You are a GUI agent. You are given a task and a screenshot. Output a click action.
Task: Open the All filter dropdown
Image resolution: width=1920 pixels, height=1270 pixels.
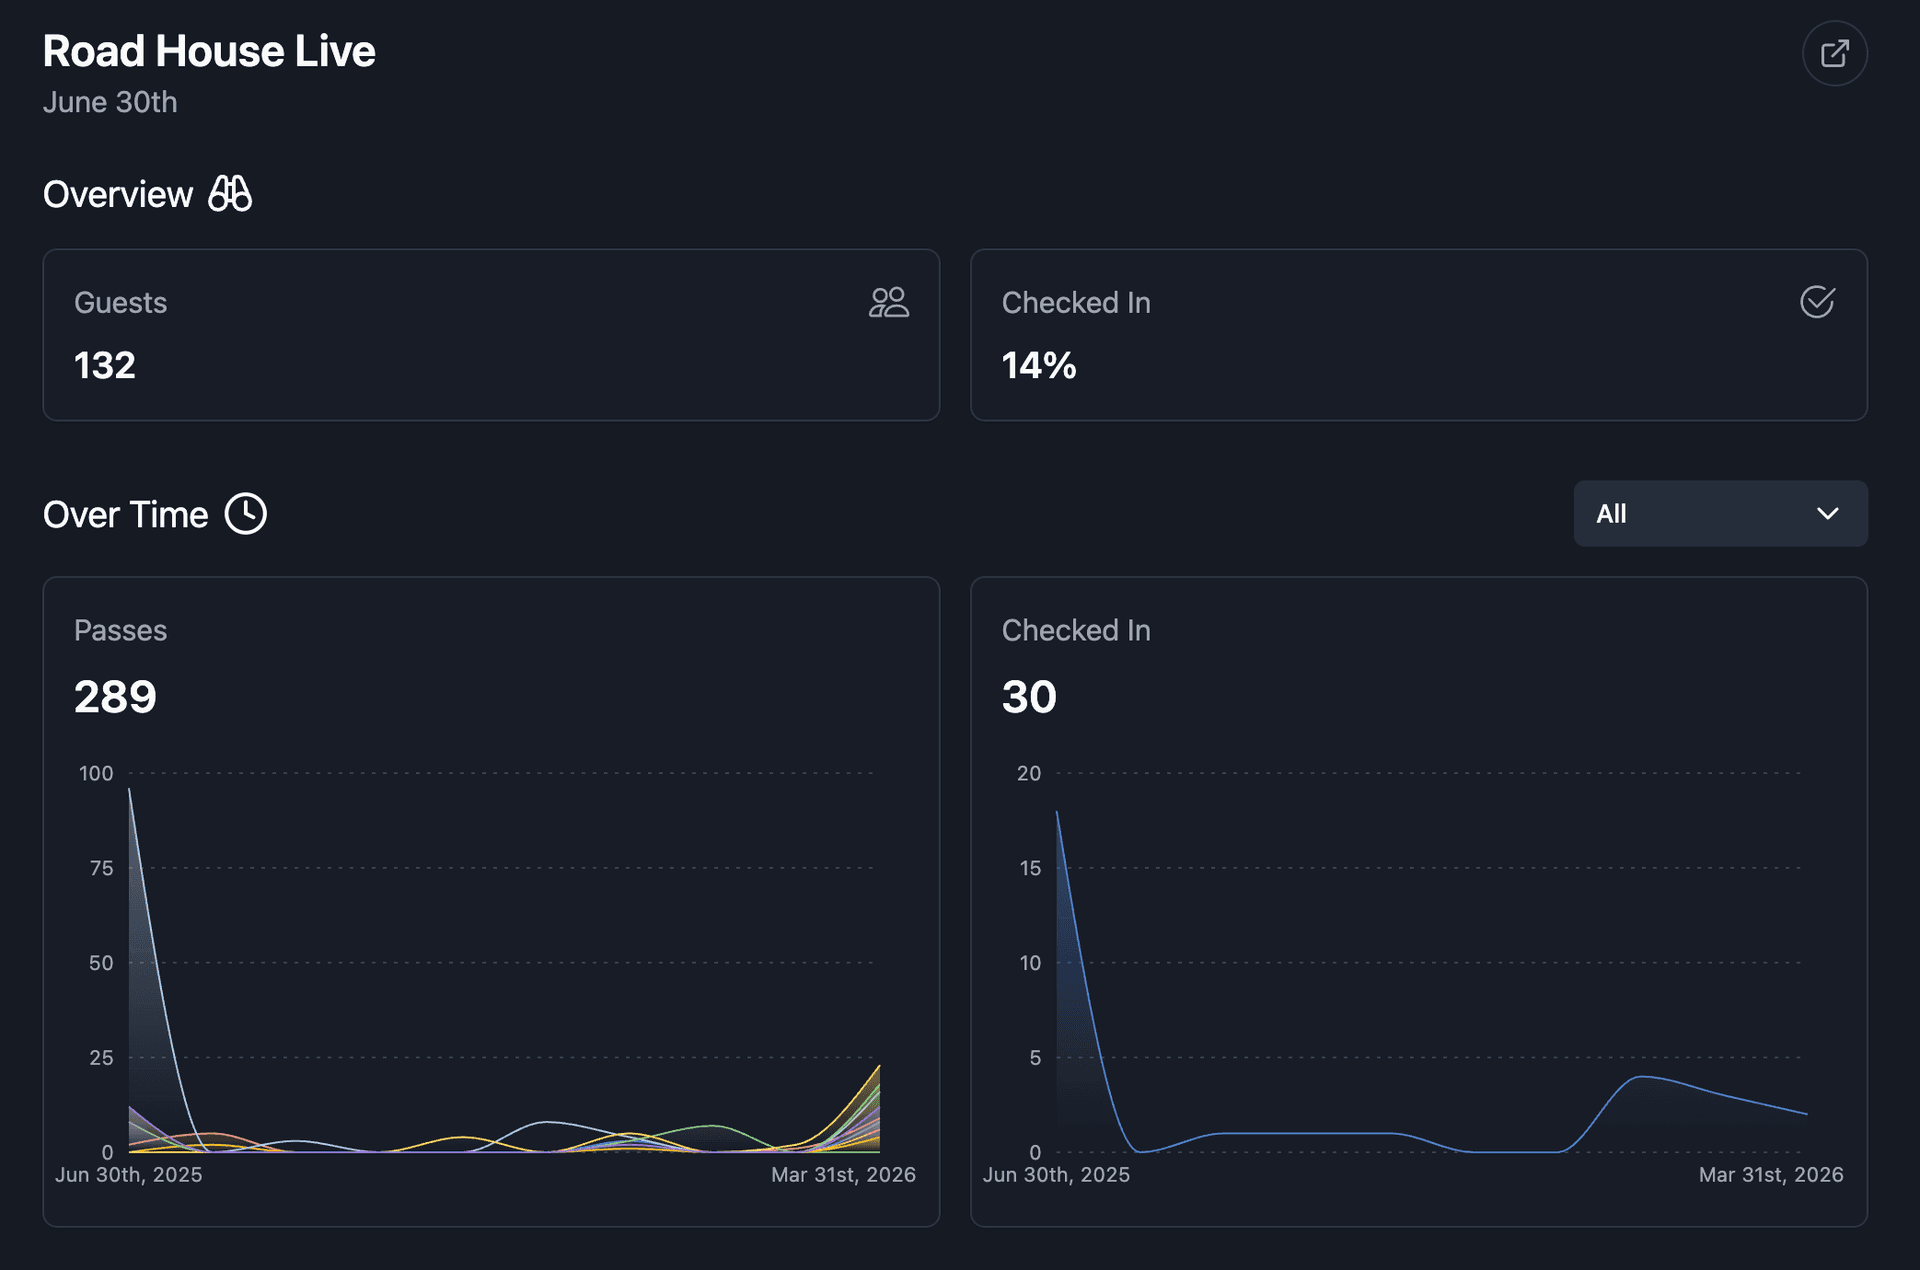pyautogui.click(x=1720, y=513)
